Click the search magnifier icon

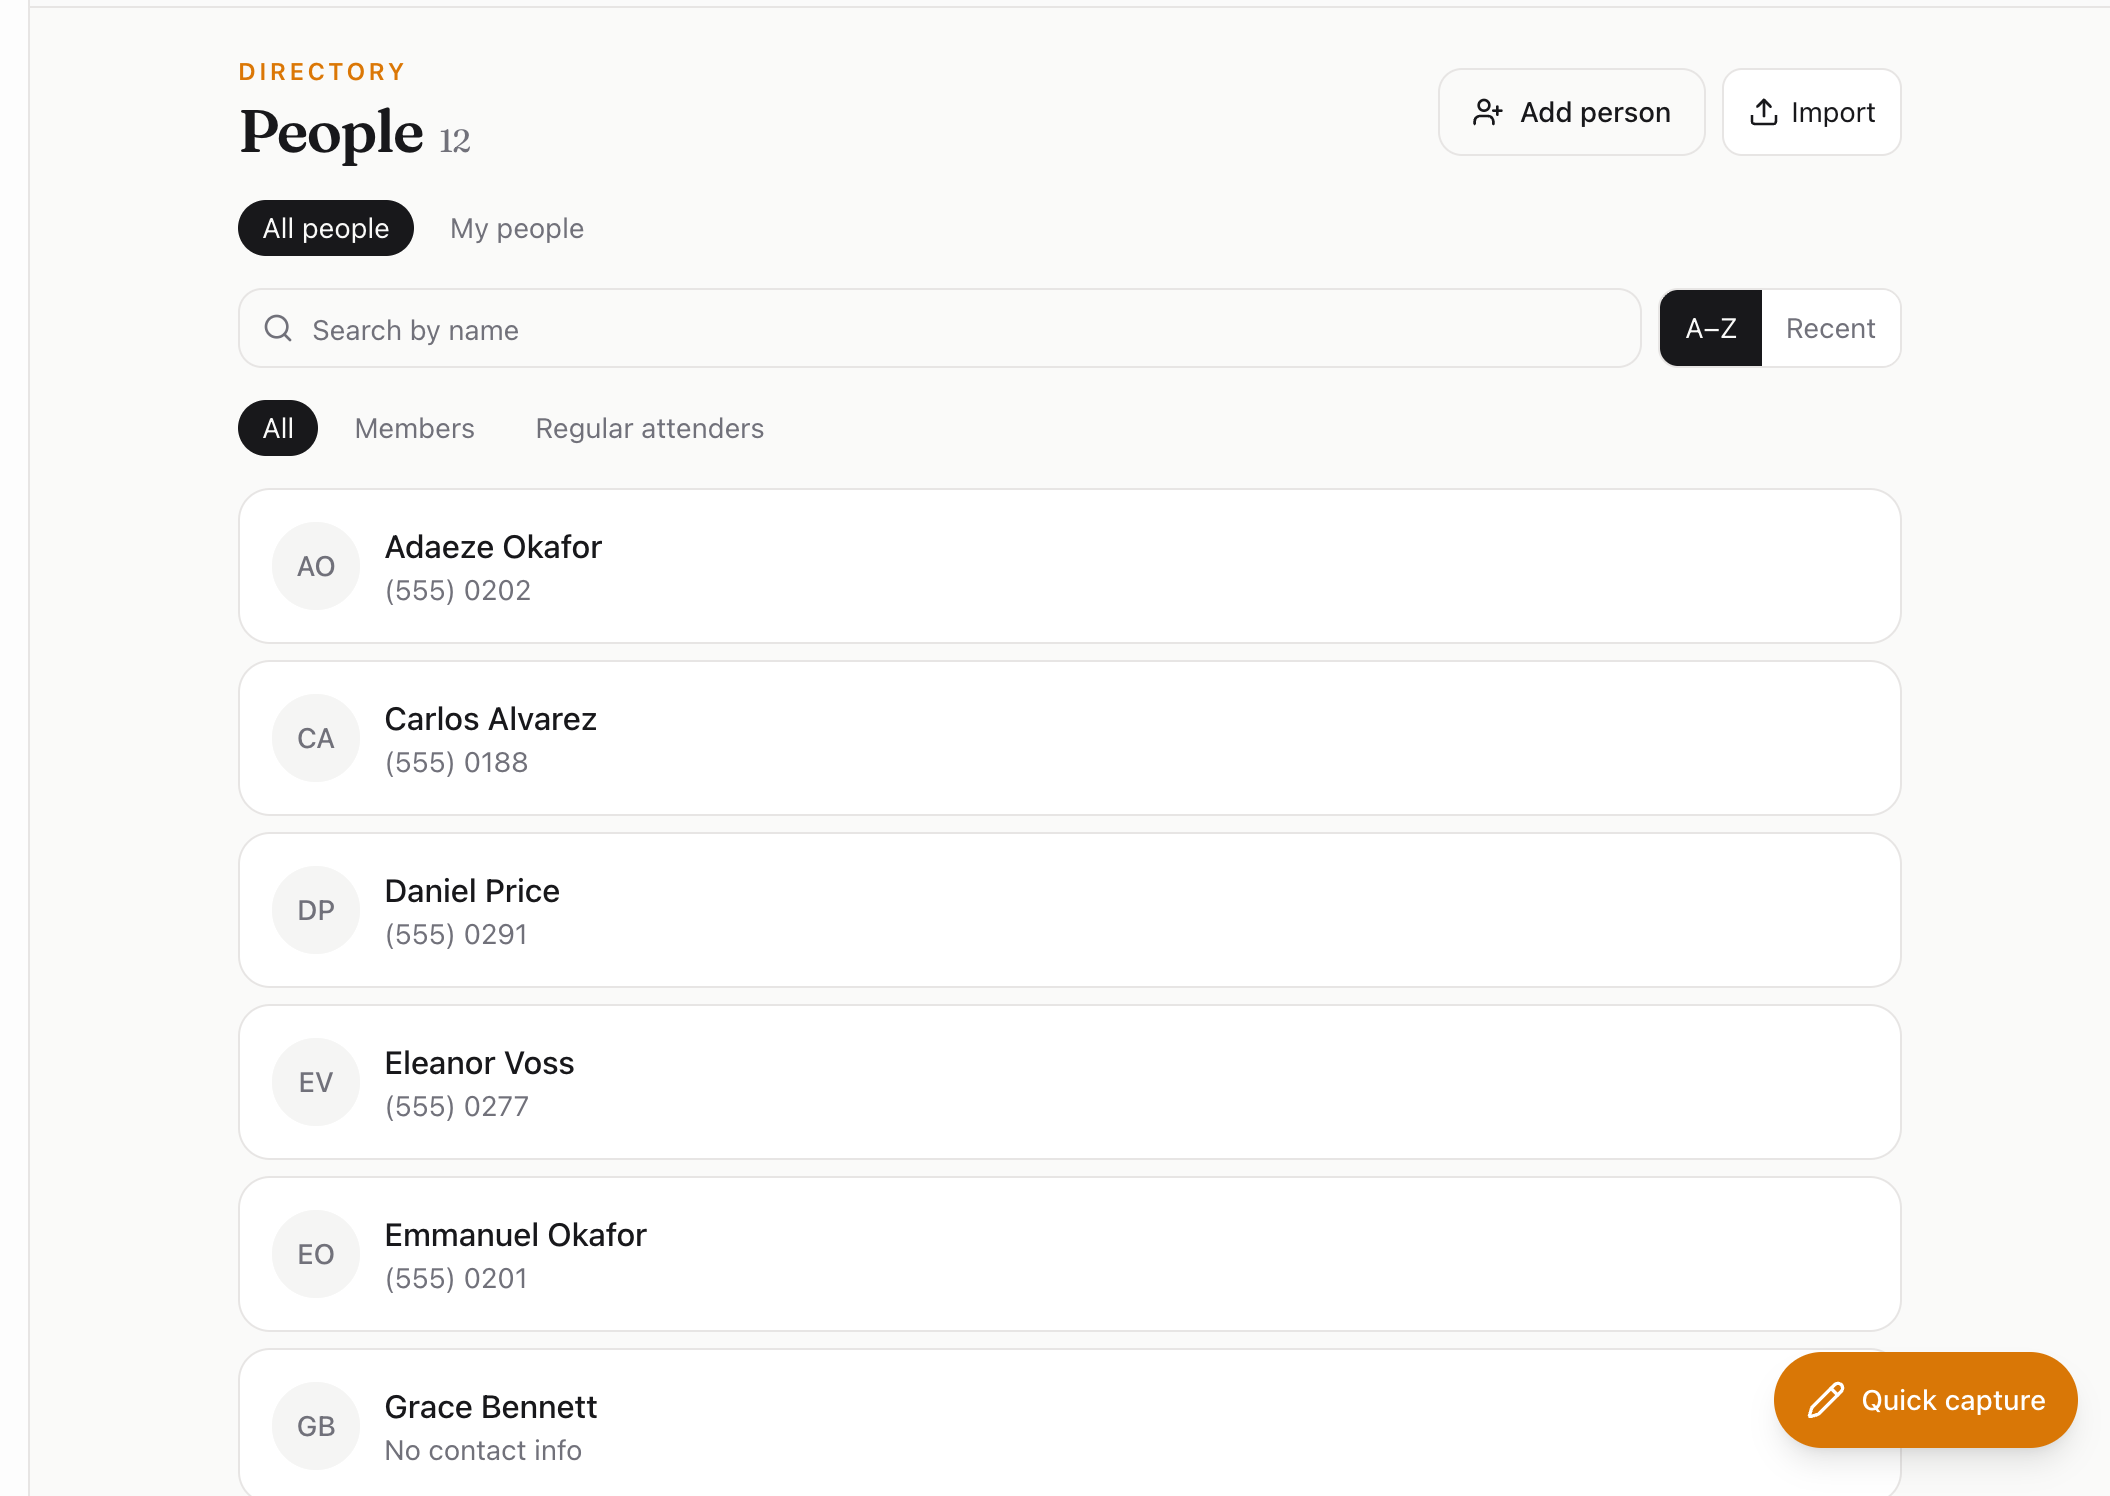[x=278, y=328]
